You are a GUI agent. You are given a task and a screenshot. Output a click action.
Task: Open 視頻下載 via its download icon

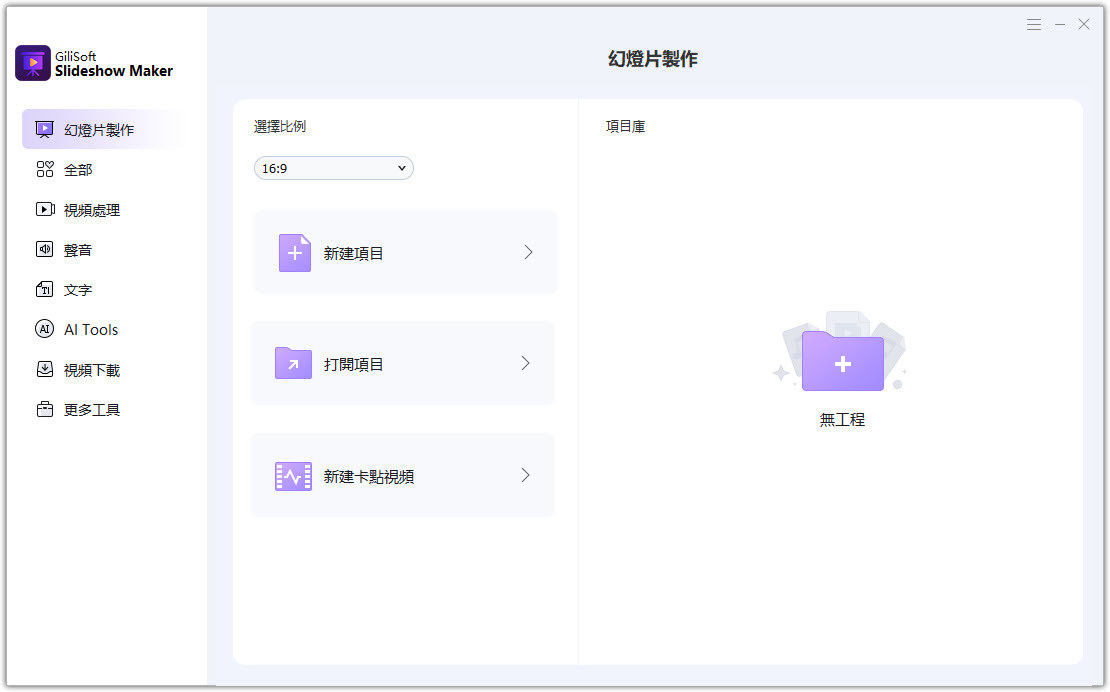[x=44, y=370]
